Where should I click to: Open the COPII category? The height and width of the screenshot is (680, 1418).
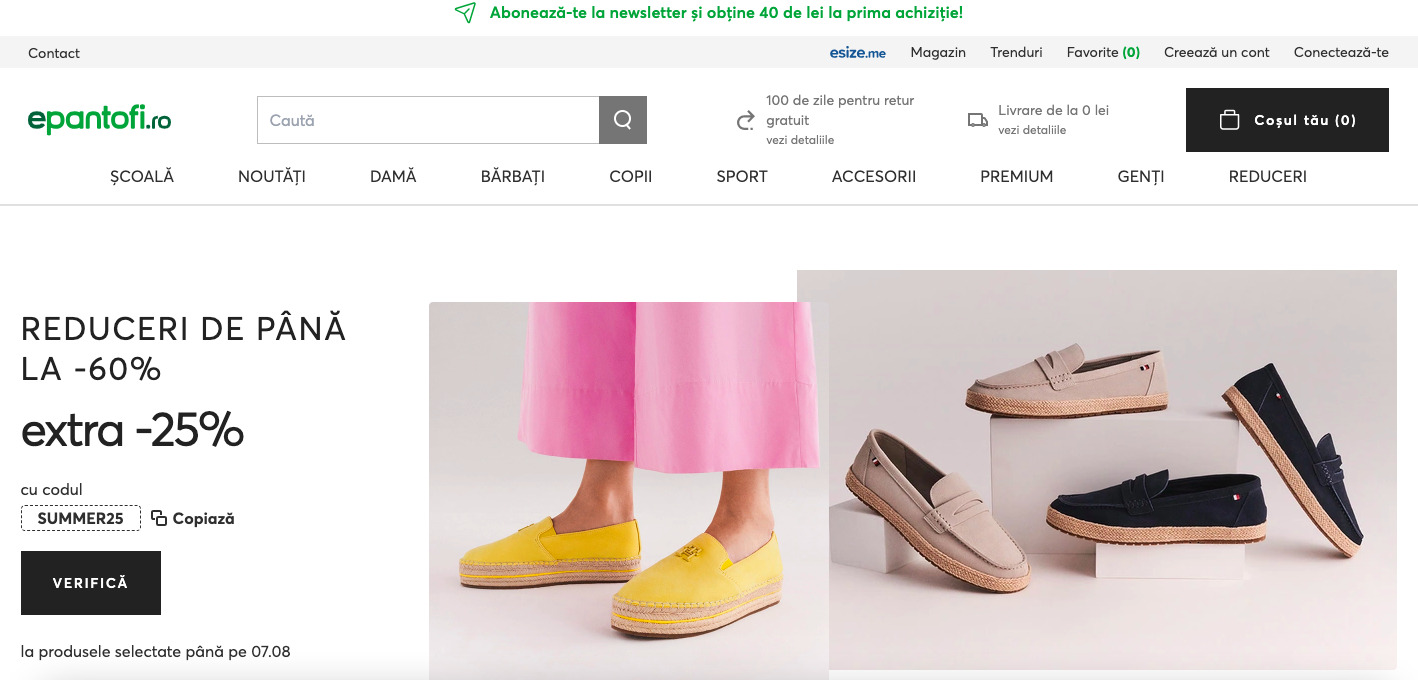pos(631,176)
